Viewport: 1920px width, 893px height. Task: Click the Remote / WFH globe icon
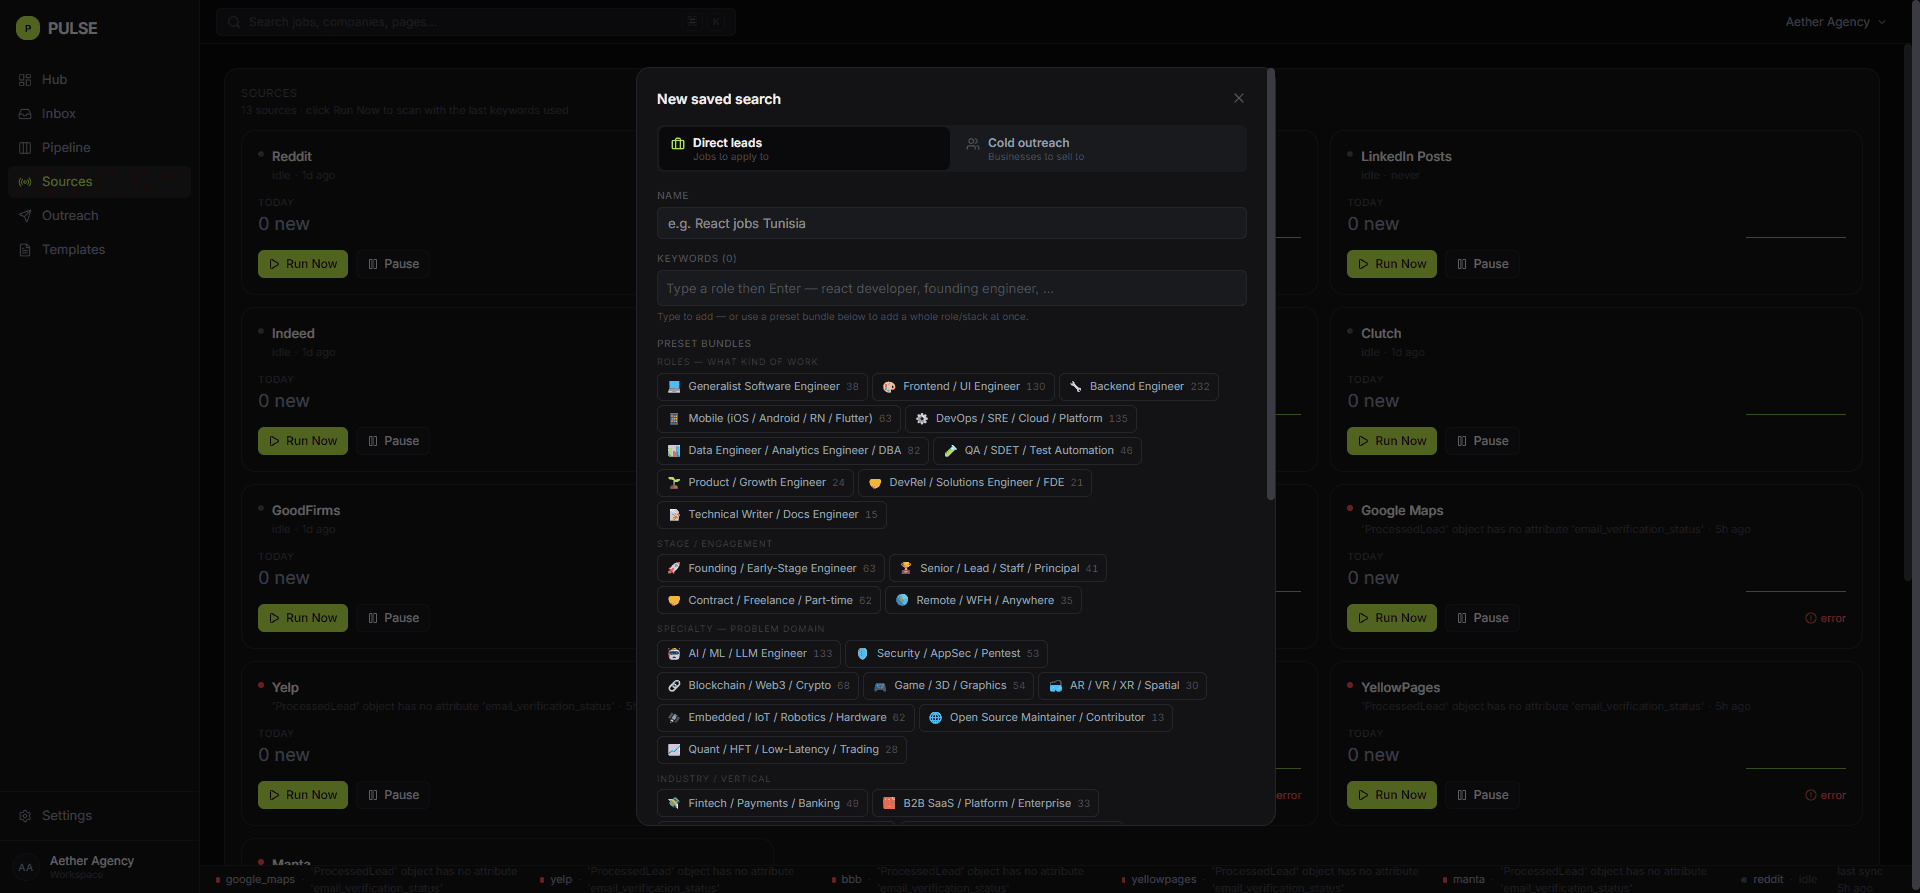(x=902, y=601)
